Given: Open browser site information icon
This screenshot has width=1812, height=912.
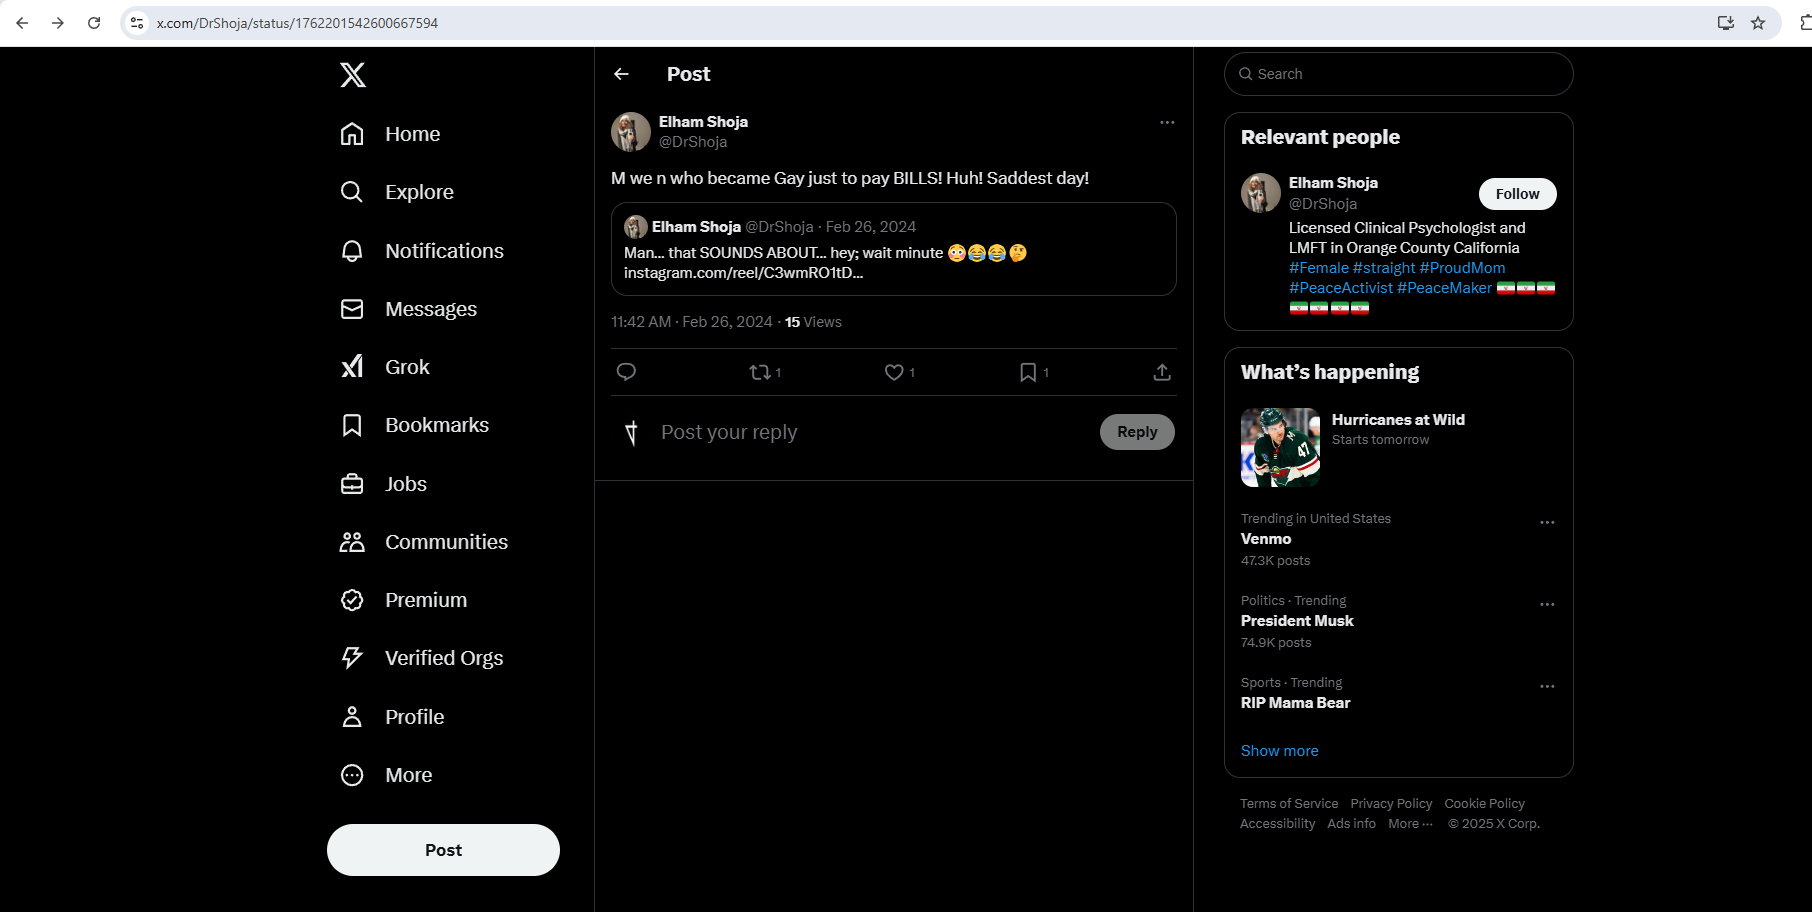Looking at the screenshot, I should tap(137, 23).
